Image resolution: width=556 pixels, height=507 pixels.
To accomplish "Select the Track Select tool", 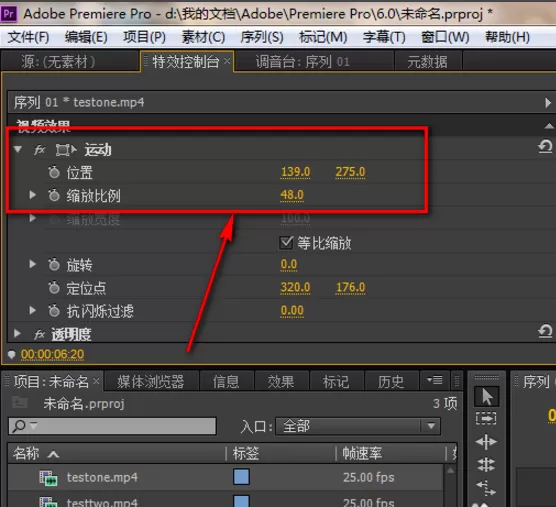I will [x=486, y=419].
